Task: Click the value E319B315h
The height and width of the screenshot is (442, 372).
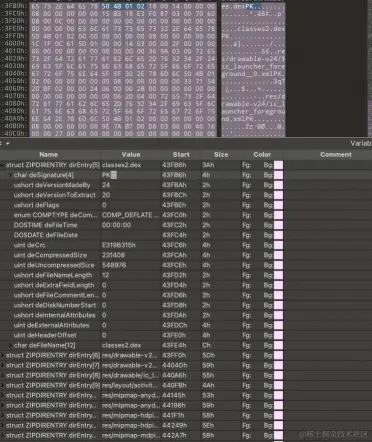Action: pyautogui.click(x=119, y=245)
